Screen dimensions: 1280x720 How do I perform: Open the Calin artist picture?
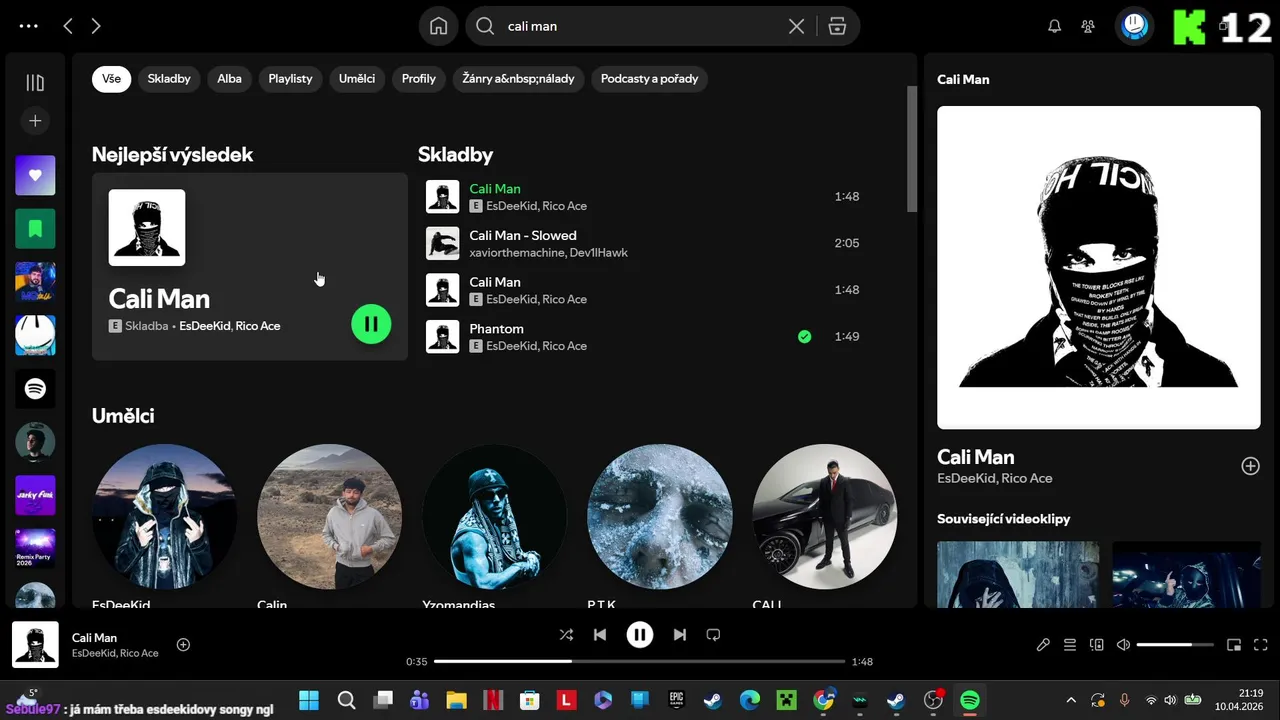pyautogui.click(x=329, y=516)
